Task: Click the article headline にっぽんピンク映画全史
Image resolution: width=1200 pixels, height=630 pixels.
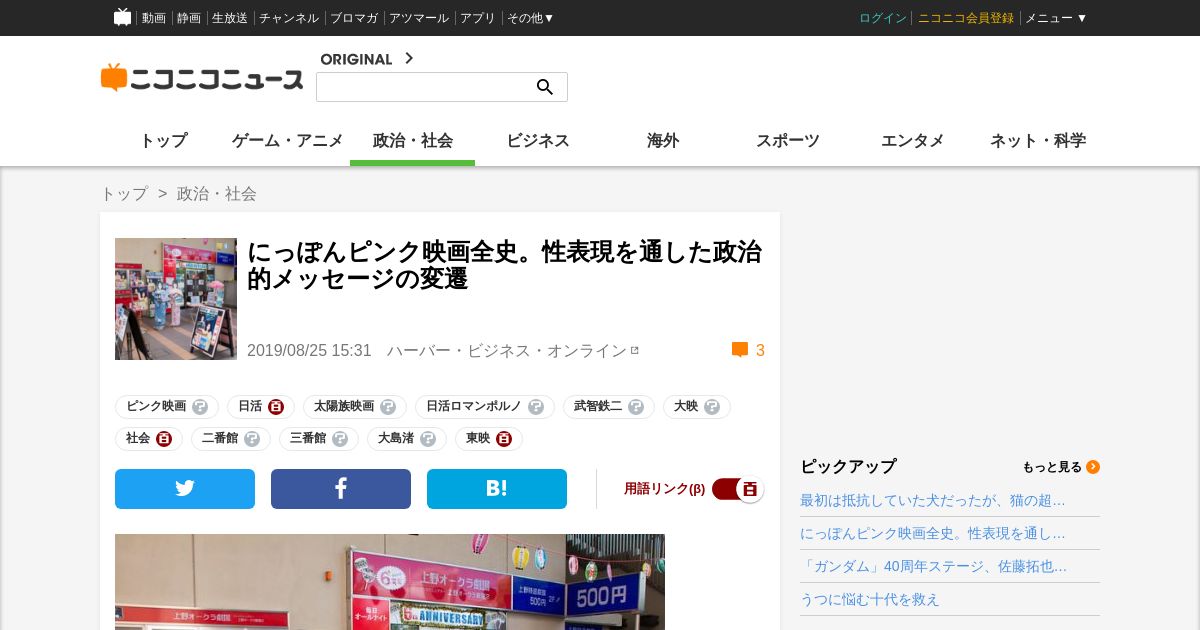Action: tap(505, 265)
